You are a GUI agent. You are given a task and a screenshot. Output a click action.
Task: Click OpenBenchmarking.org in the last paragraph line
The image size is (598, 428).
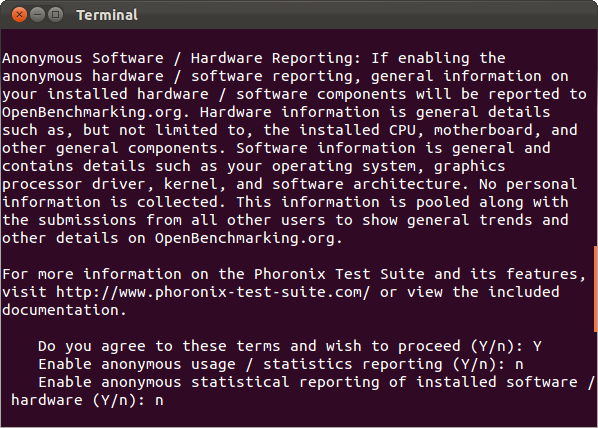(x=249, y=239)
